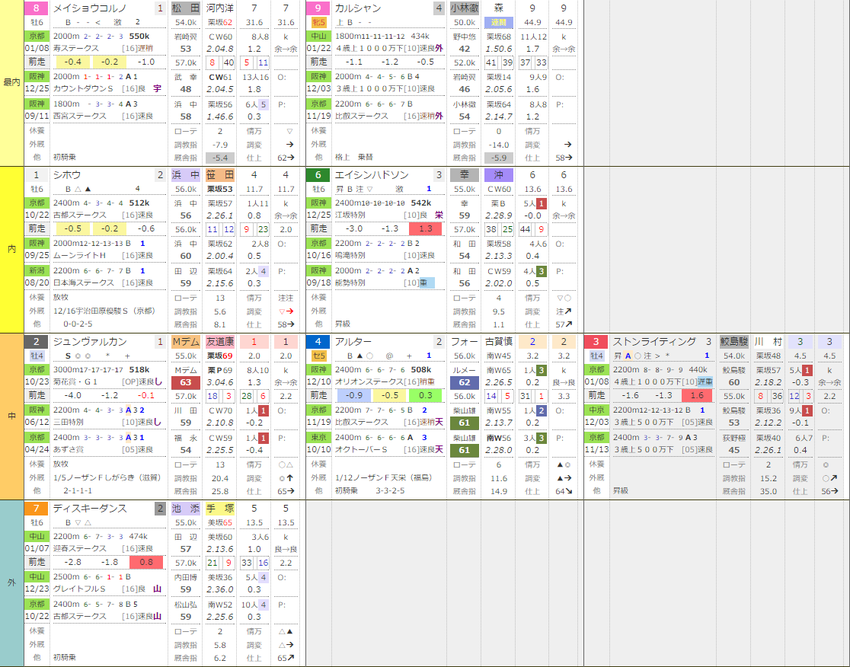Viewport: 850px width, 667px height.
Task: Click body weight 518k
Action: click(139, 370)
